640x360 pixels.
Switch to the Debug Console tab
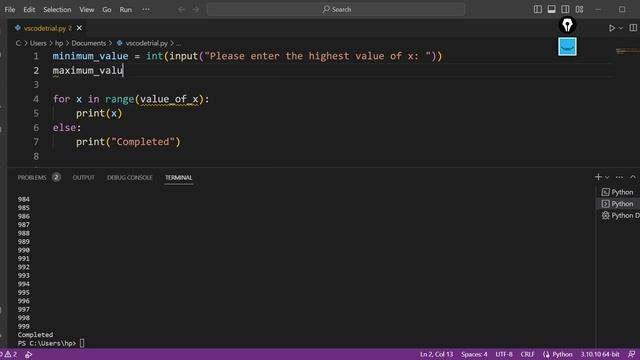129,178
